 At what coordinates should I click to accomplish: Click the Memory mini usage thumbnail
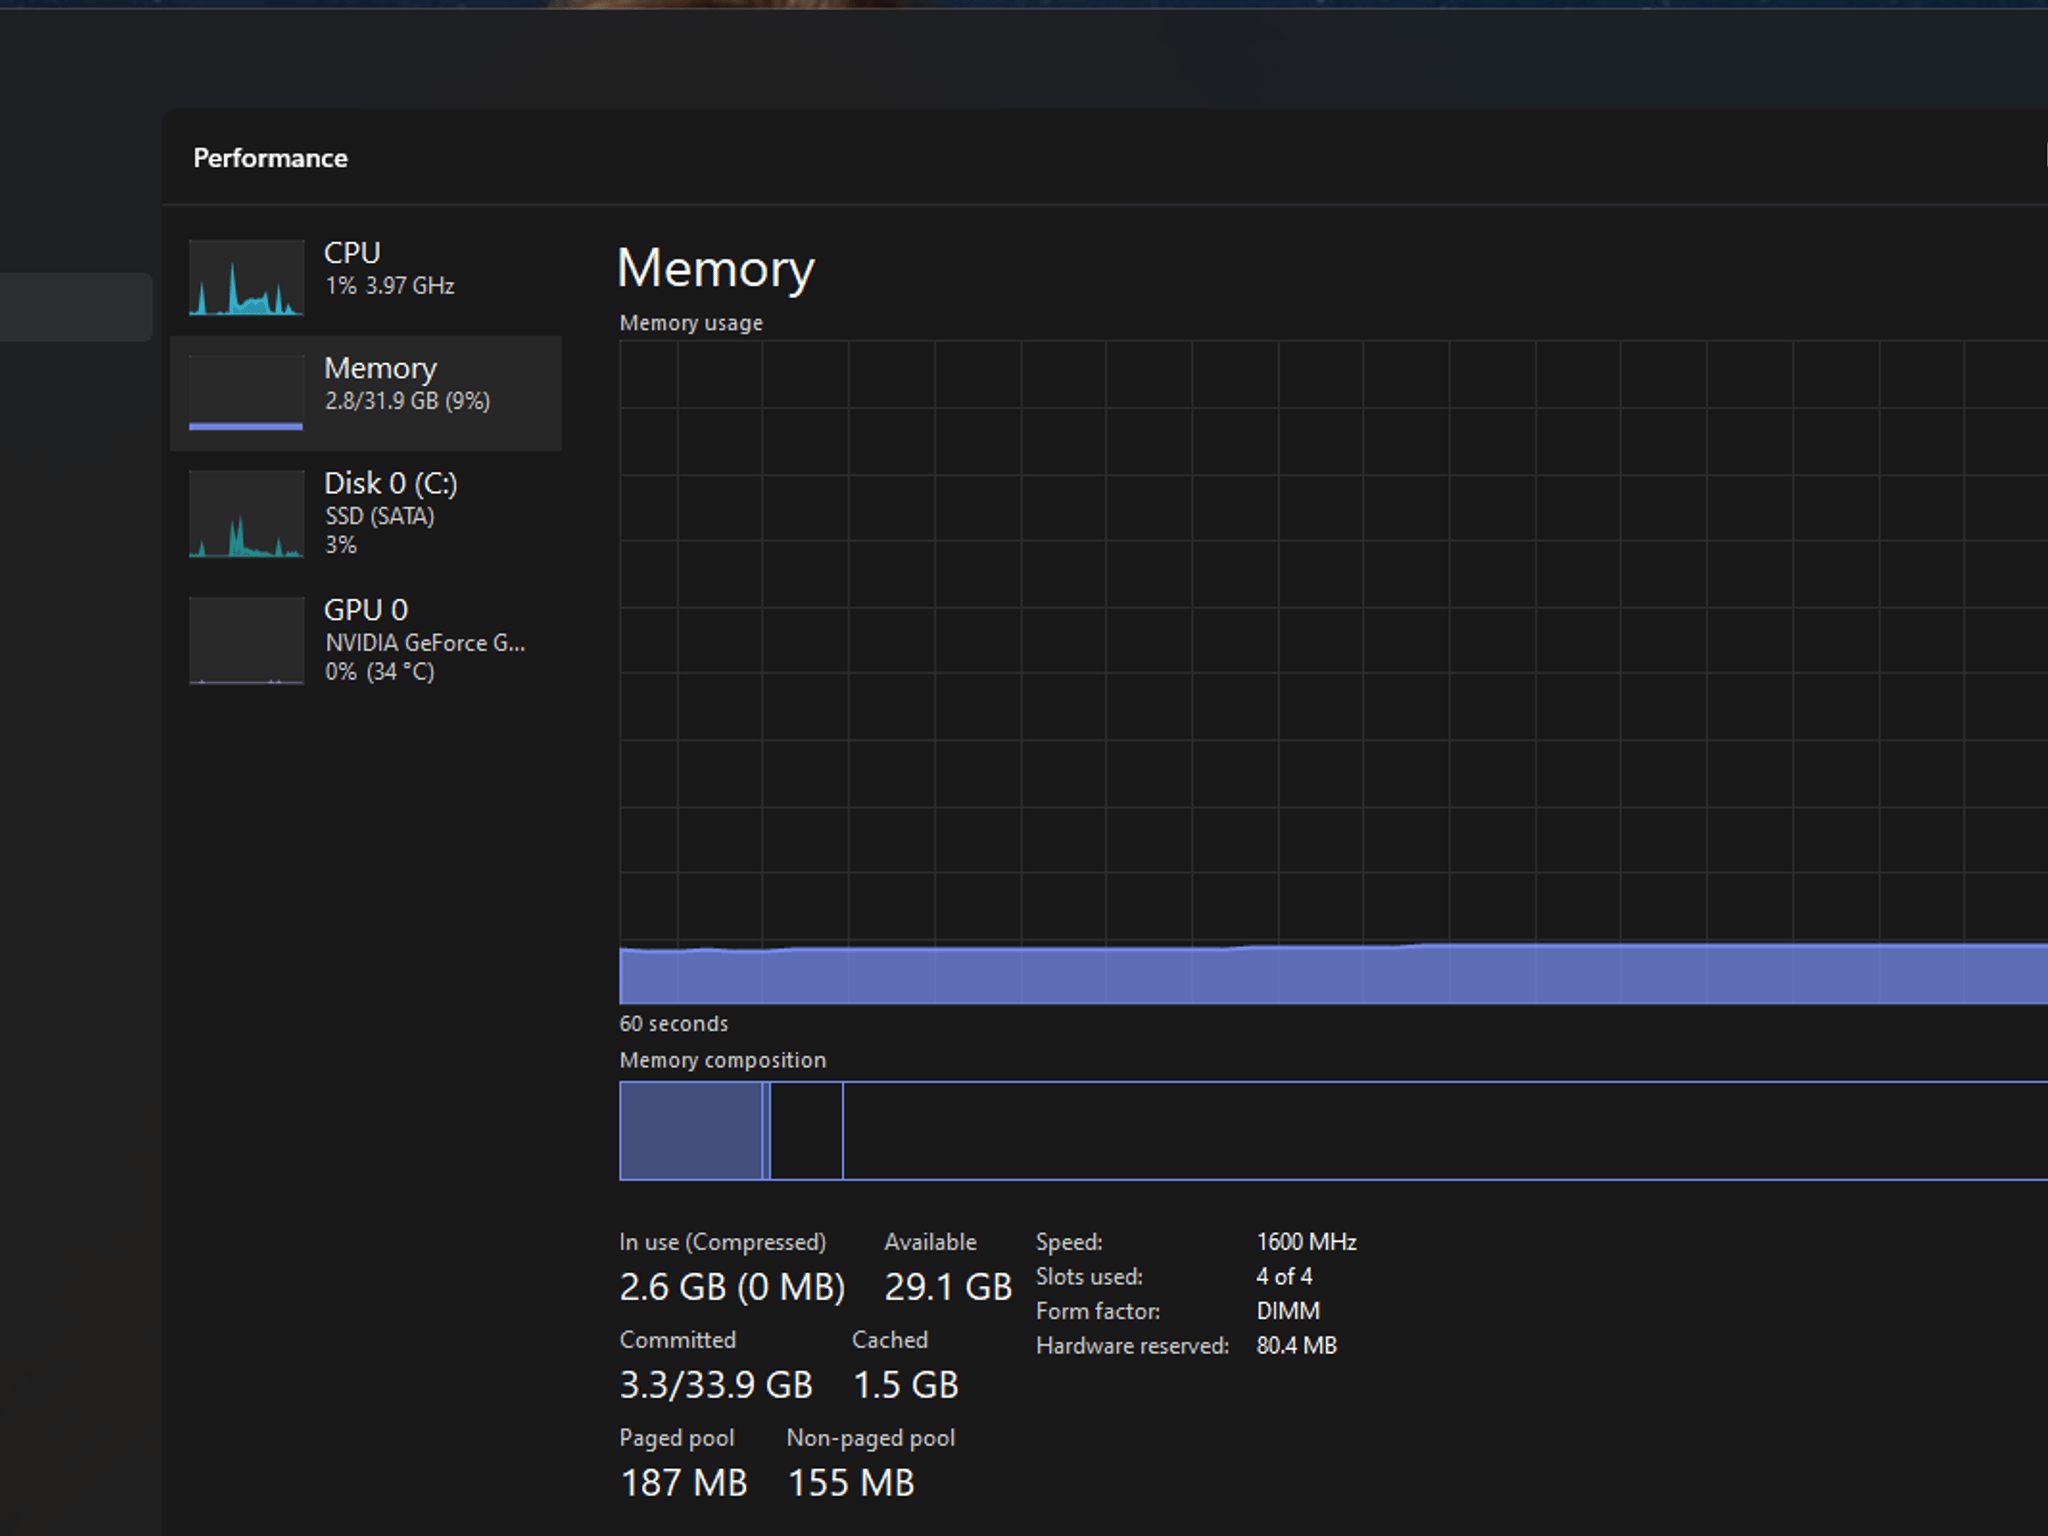(x=246, y=393)
